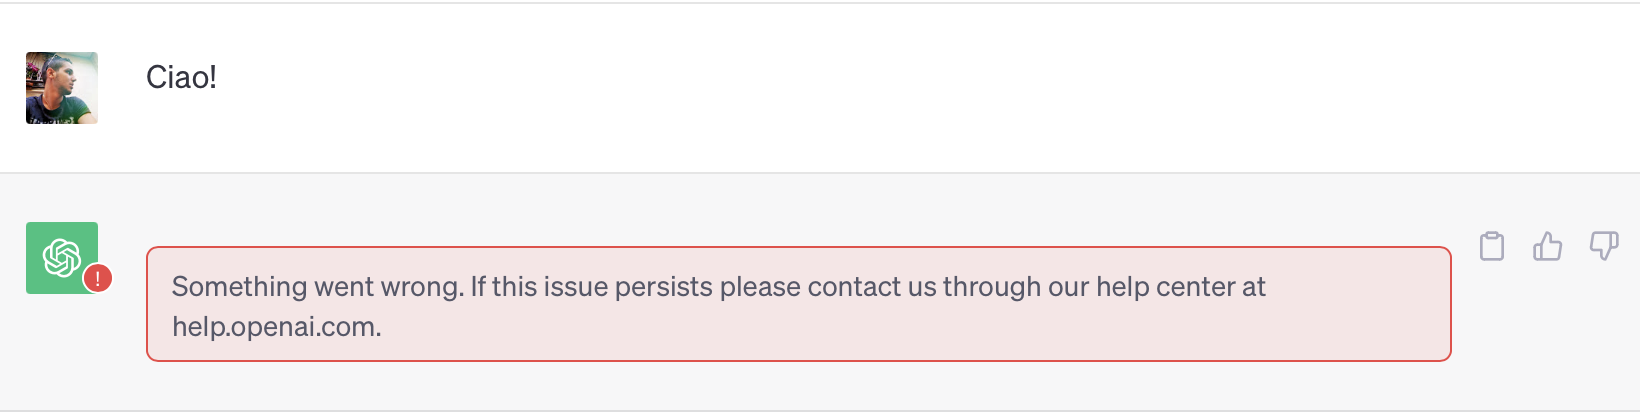1640x412 pixels.
Task: Click the gray assistant response row background
Action: point(820,292)
